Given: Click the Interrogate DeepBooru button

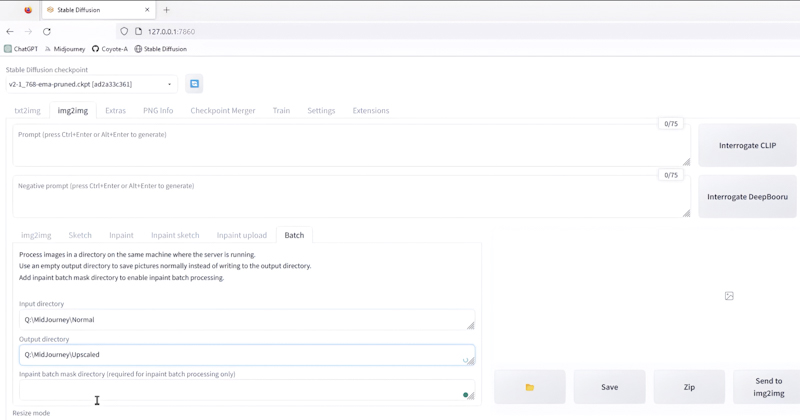Looking at the screenshot, I should point(747,196).
